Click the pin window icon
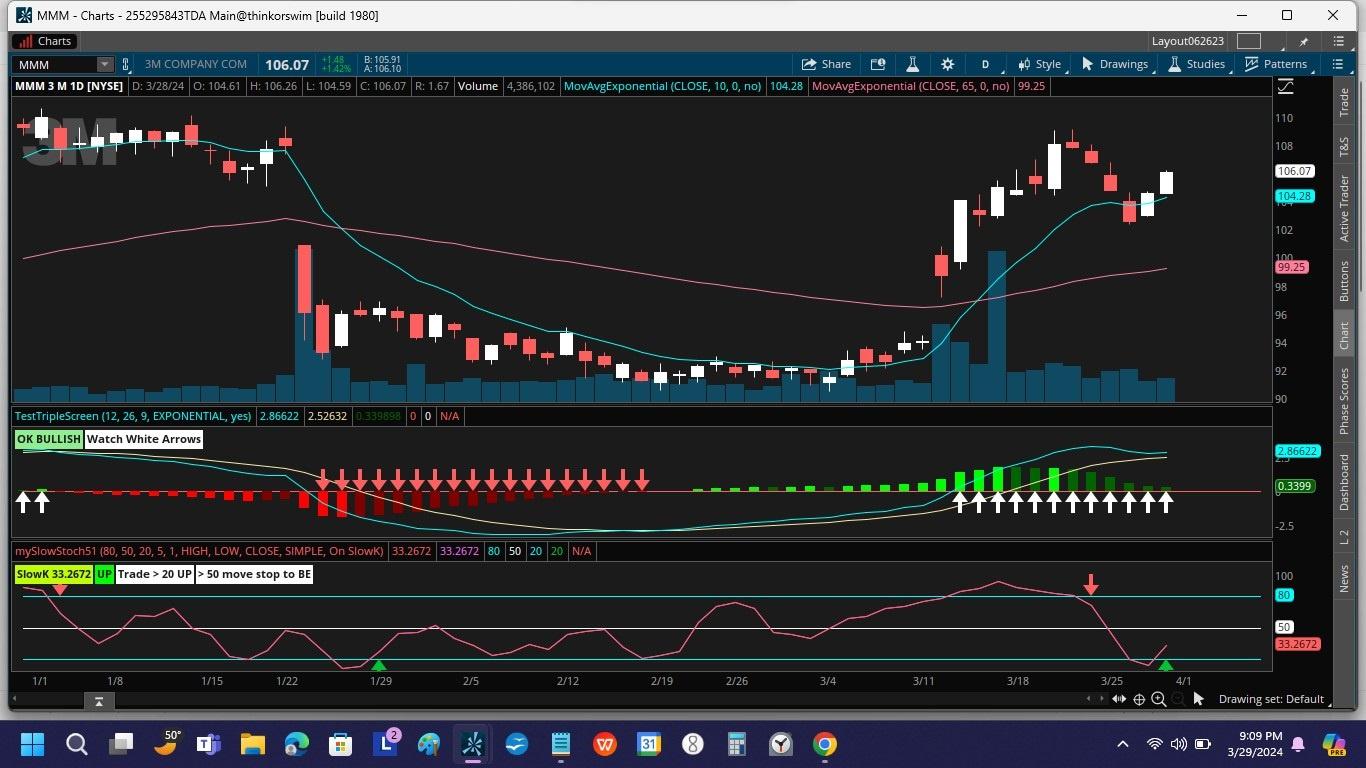The image size is (1366, 768). 1303,41
